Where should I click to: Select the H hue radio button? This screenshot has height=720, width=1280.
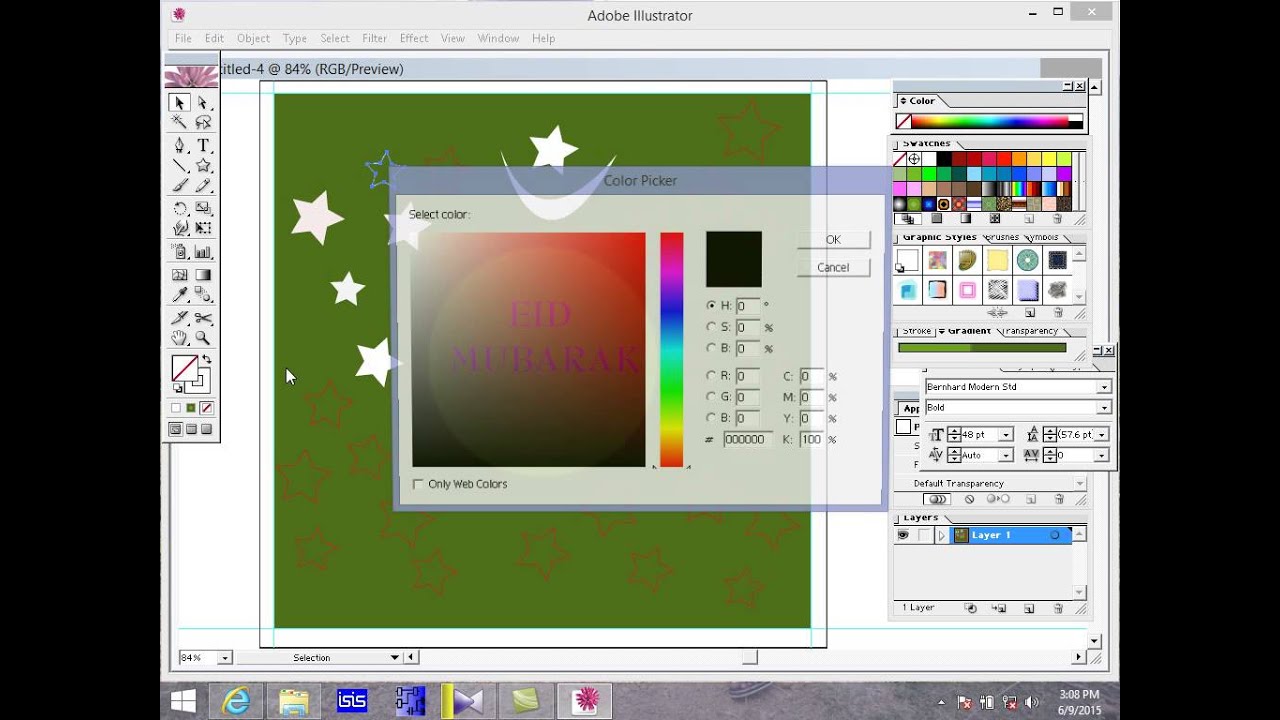point(711,306)
